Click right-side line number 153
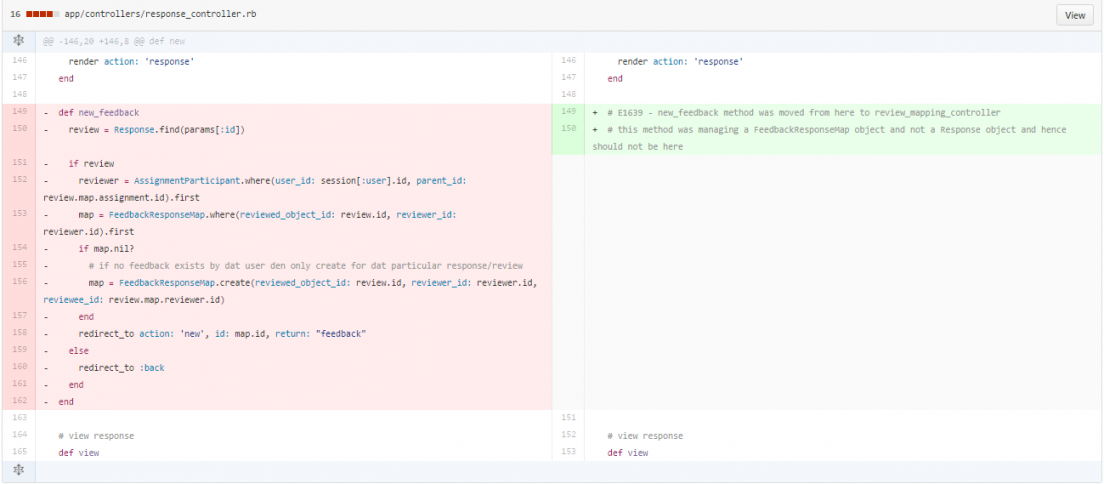Image resolution: width=1104 pixels, height=484 pixels. [569, 452]
